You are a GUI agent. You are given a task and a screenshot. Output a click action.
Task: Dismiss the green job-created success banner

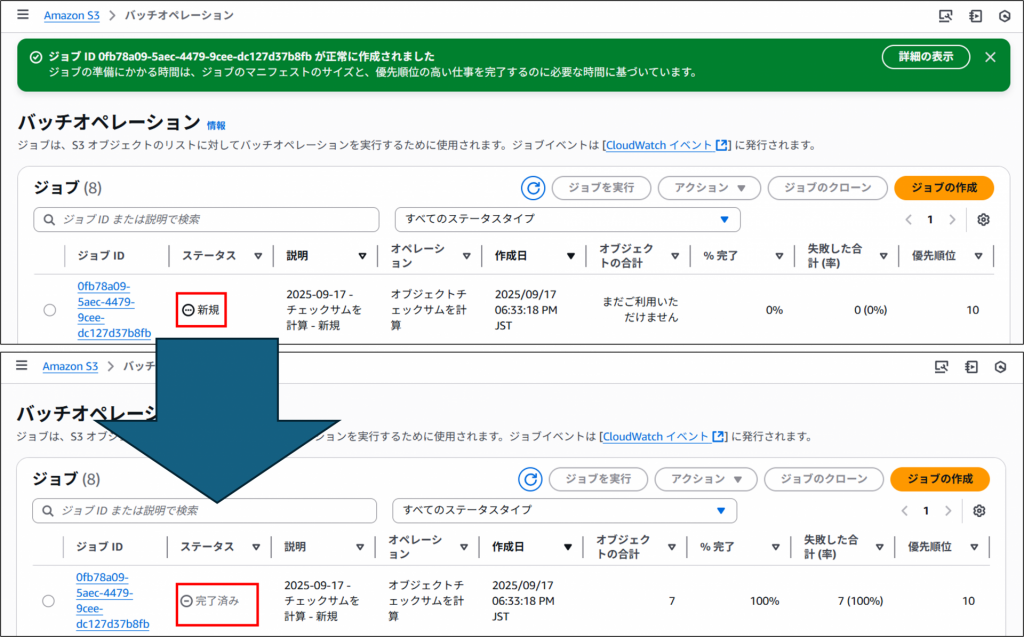pyautogui.click(x=990, y=57)
